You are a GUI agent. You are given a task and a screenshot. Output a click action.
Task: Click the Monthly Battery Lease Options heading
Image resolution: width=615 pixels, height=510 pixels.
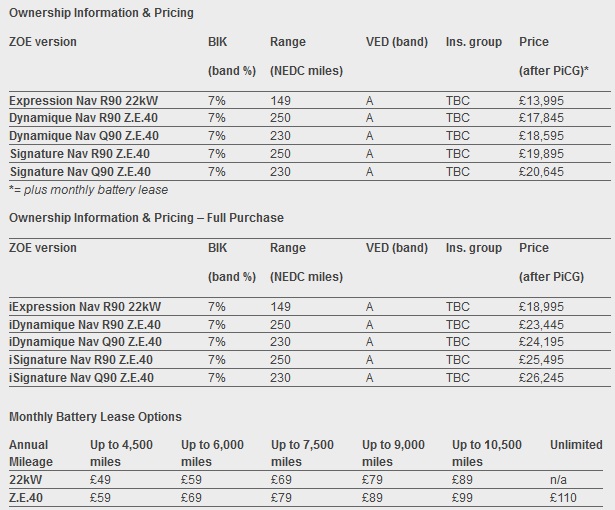[95, 416]
